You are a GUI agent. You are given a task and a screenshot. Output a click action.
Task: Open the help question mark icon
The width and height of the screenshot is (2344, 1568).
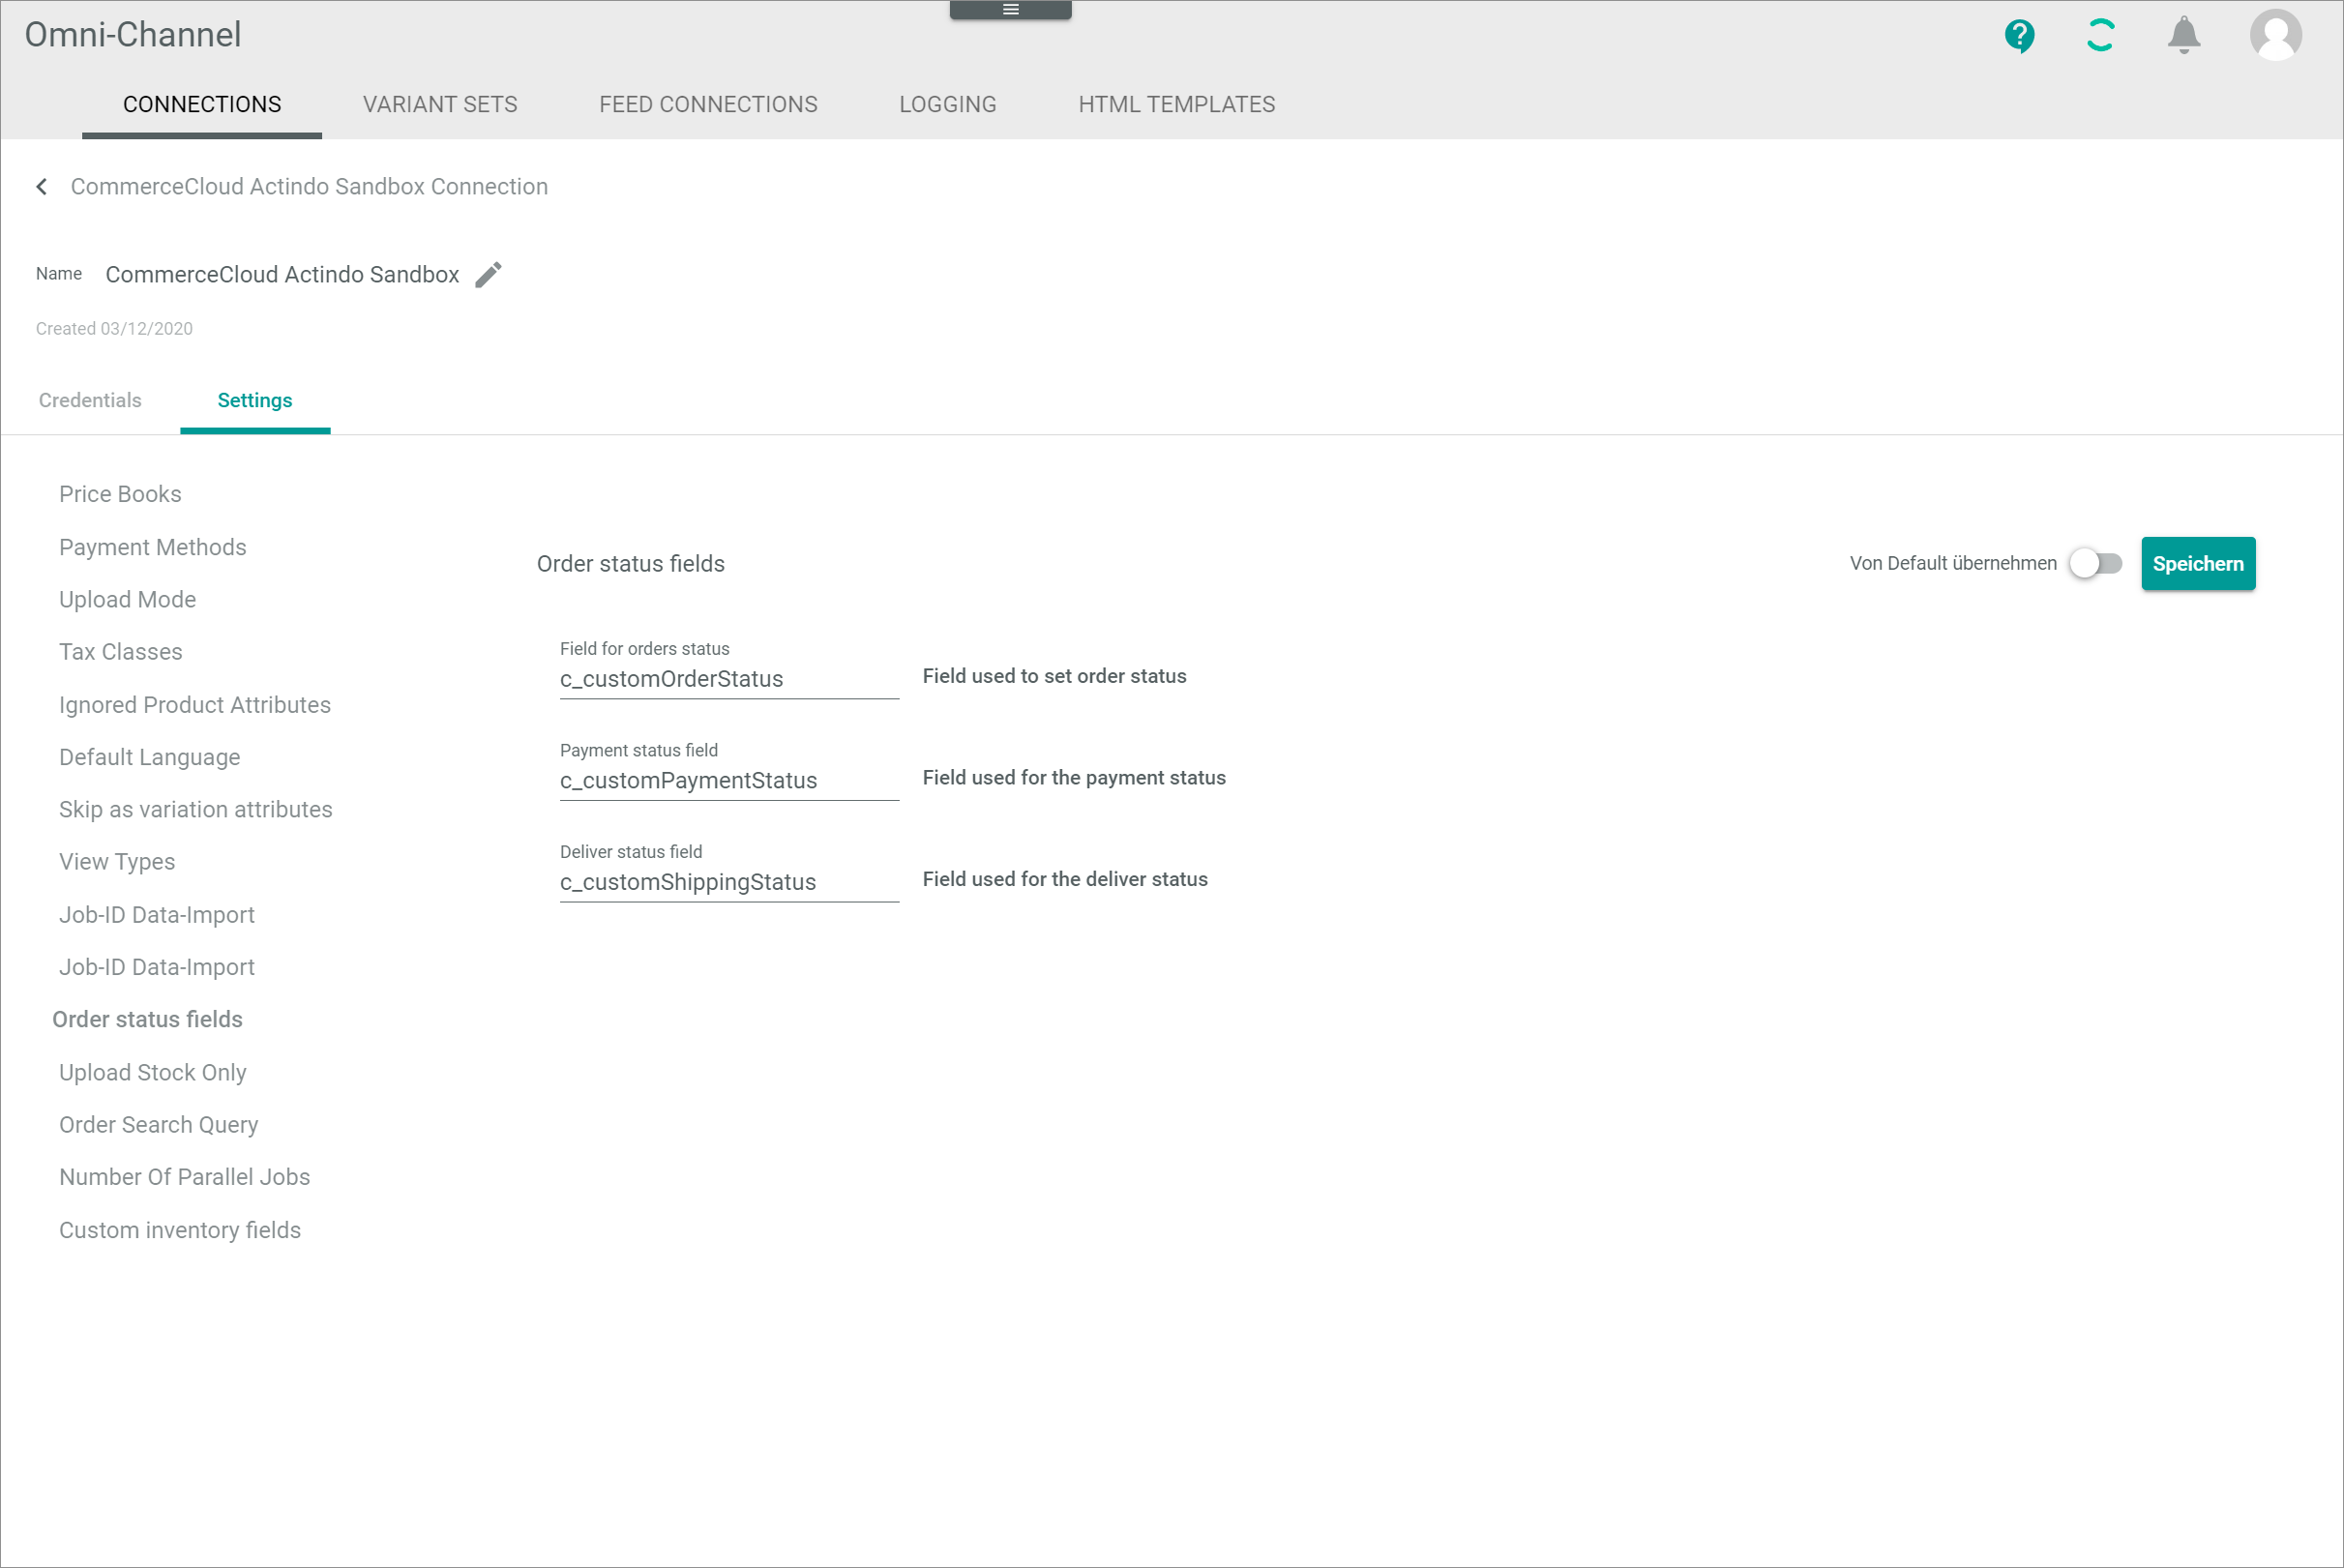pos(2019,36)
